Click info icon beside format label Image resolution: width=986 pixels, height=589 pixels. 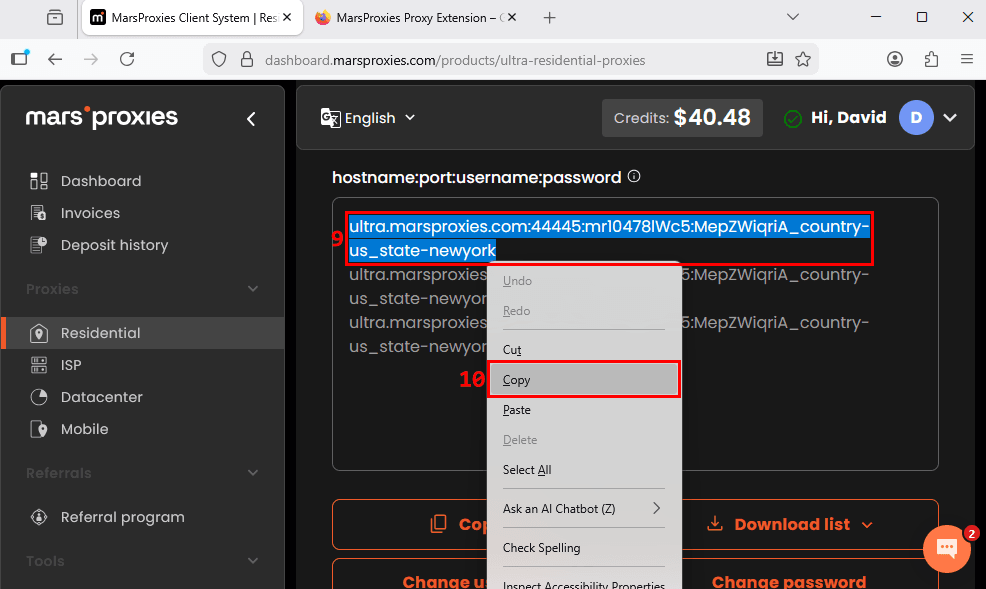(x=634, y=177)
